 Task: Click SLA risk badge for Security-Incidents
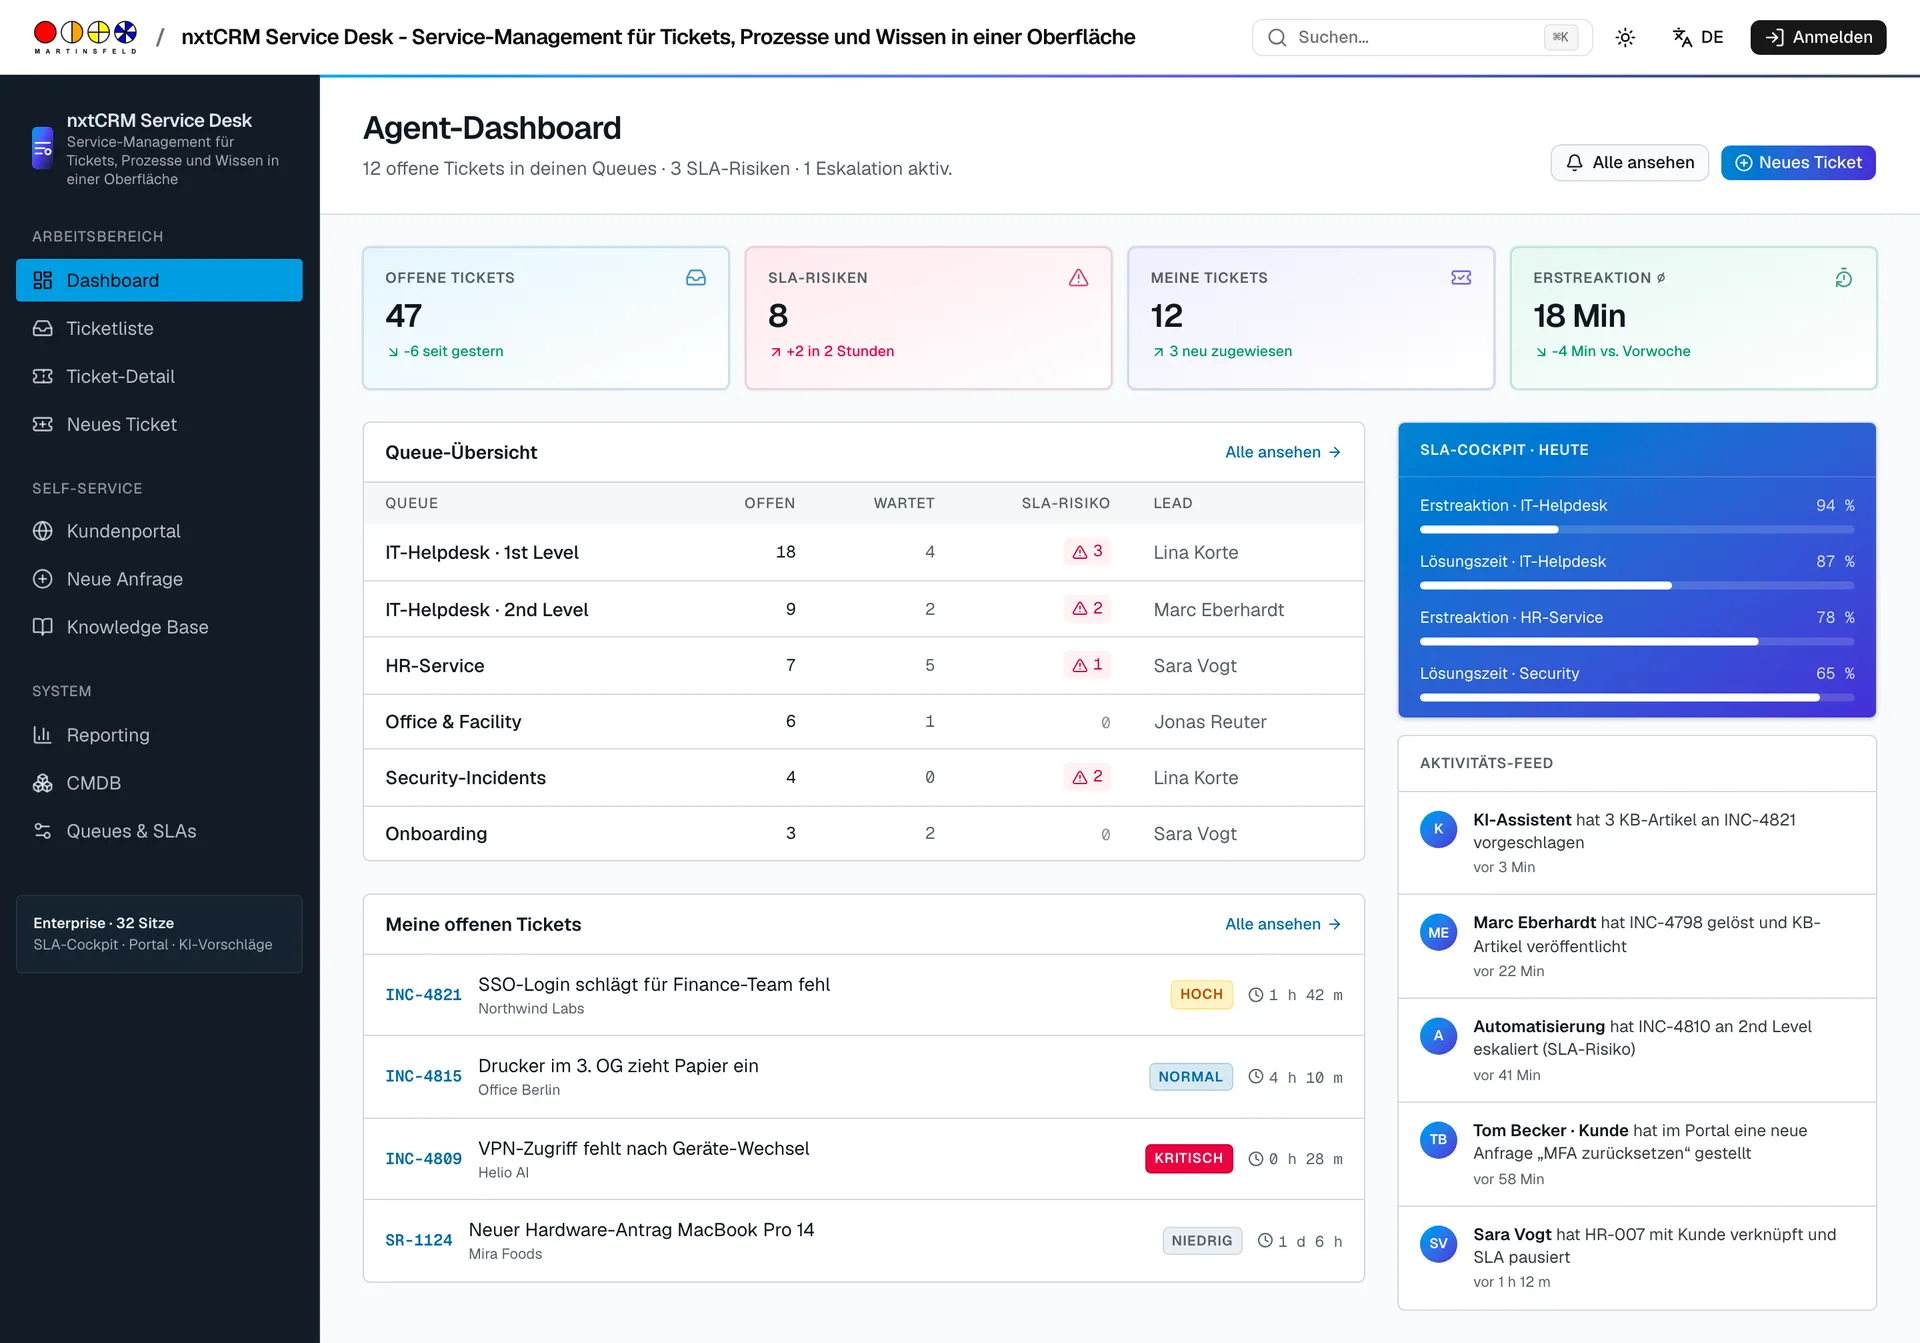(1087, 777)
